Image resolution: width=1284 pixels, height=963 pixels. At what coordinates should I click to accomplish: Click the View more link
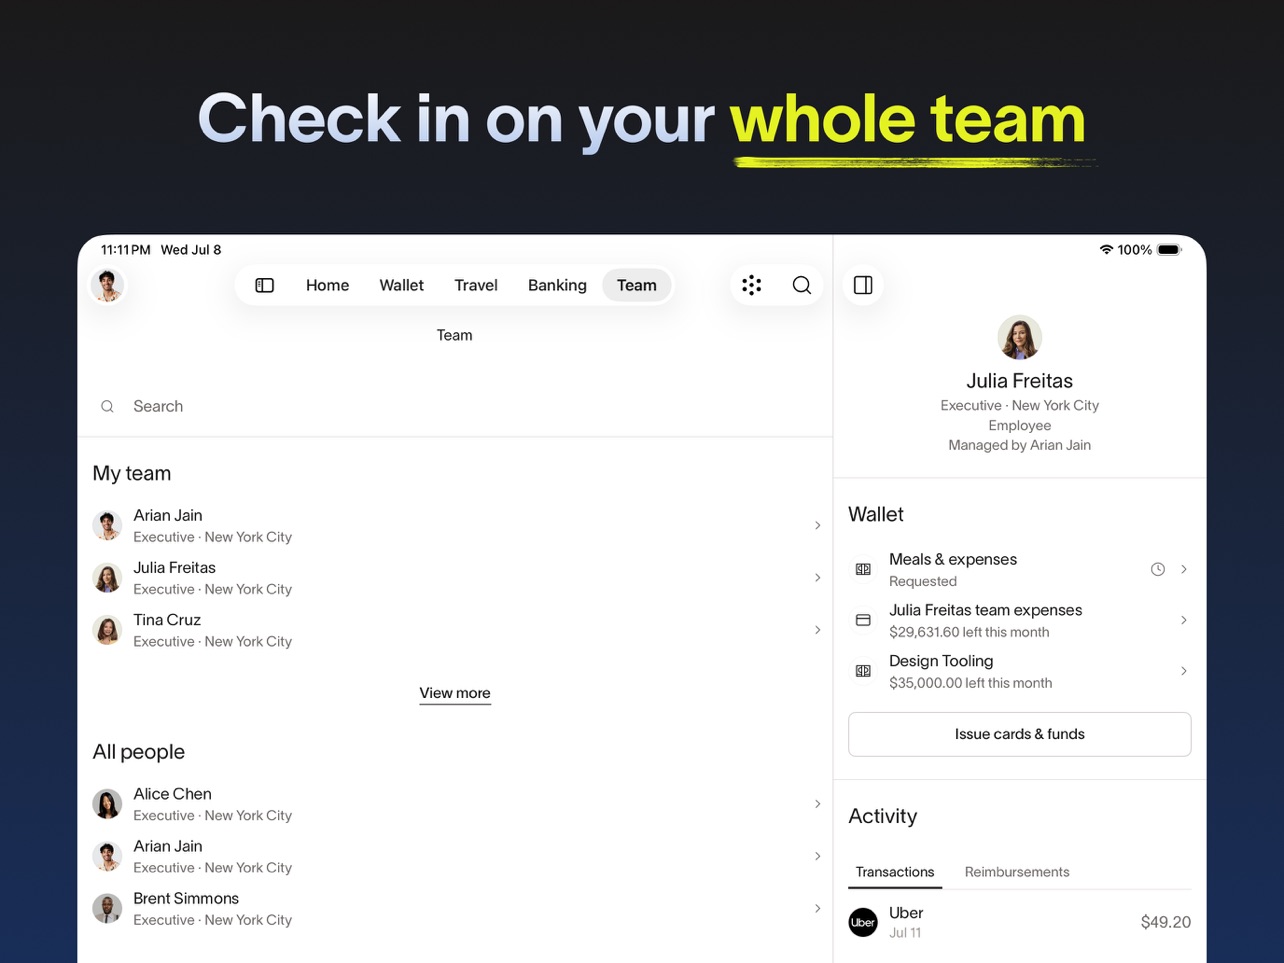[x=455, y=693]
